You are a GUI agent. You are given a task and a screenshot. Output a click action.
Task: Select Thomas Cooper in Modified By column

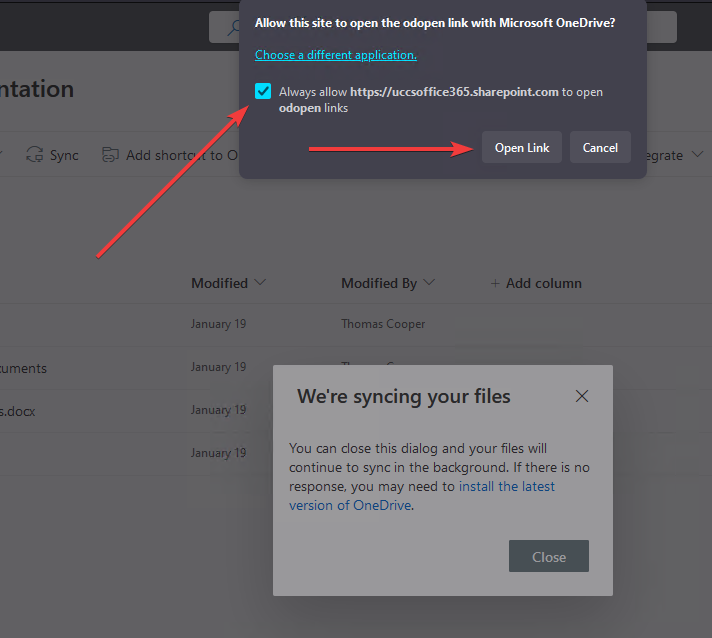(x=383, y=324)
